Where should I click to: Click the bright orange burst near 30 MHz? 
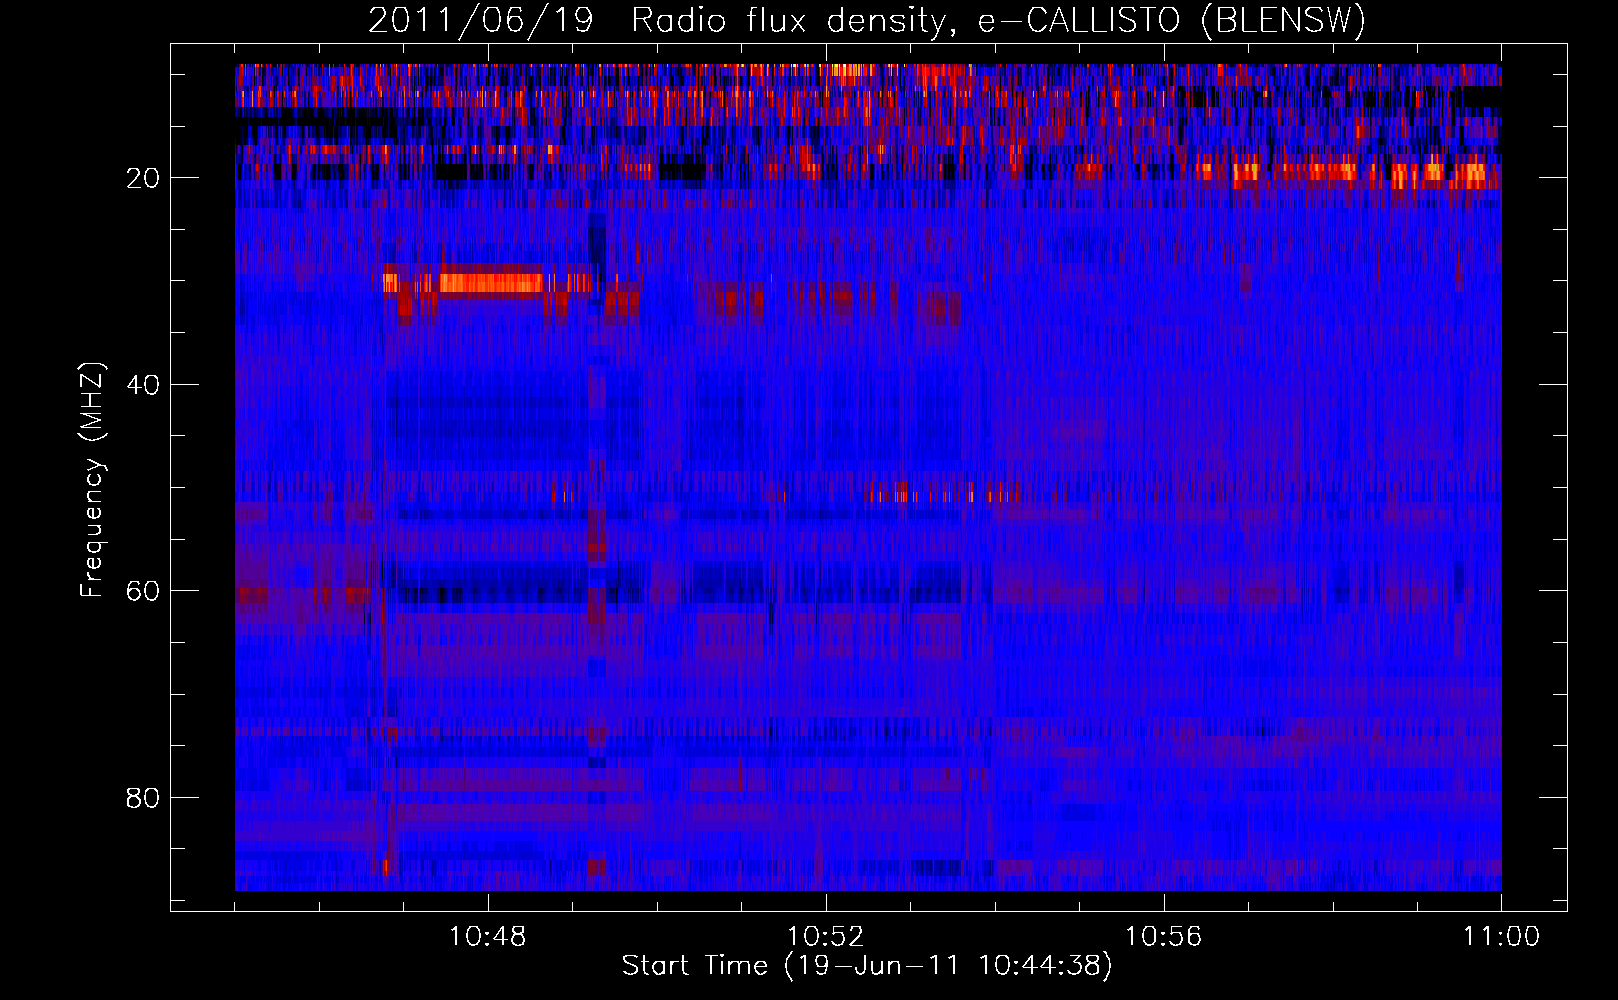coord(490,282)
